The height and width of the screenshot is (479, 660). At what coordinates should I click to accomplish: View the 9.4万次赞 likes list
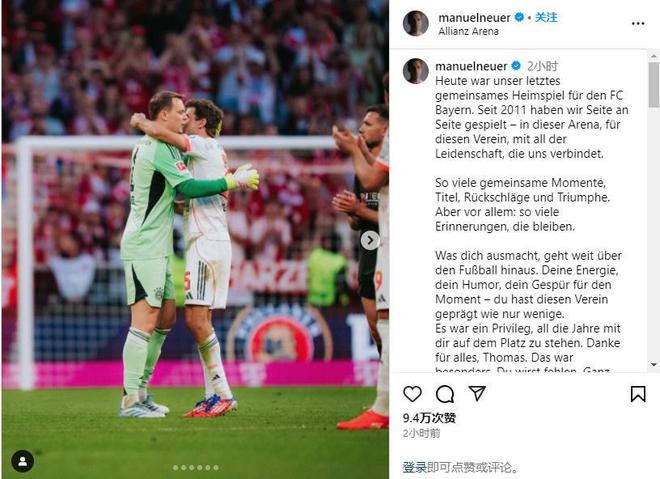click(429, 418)
